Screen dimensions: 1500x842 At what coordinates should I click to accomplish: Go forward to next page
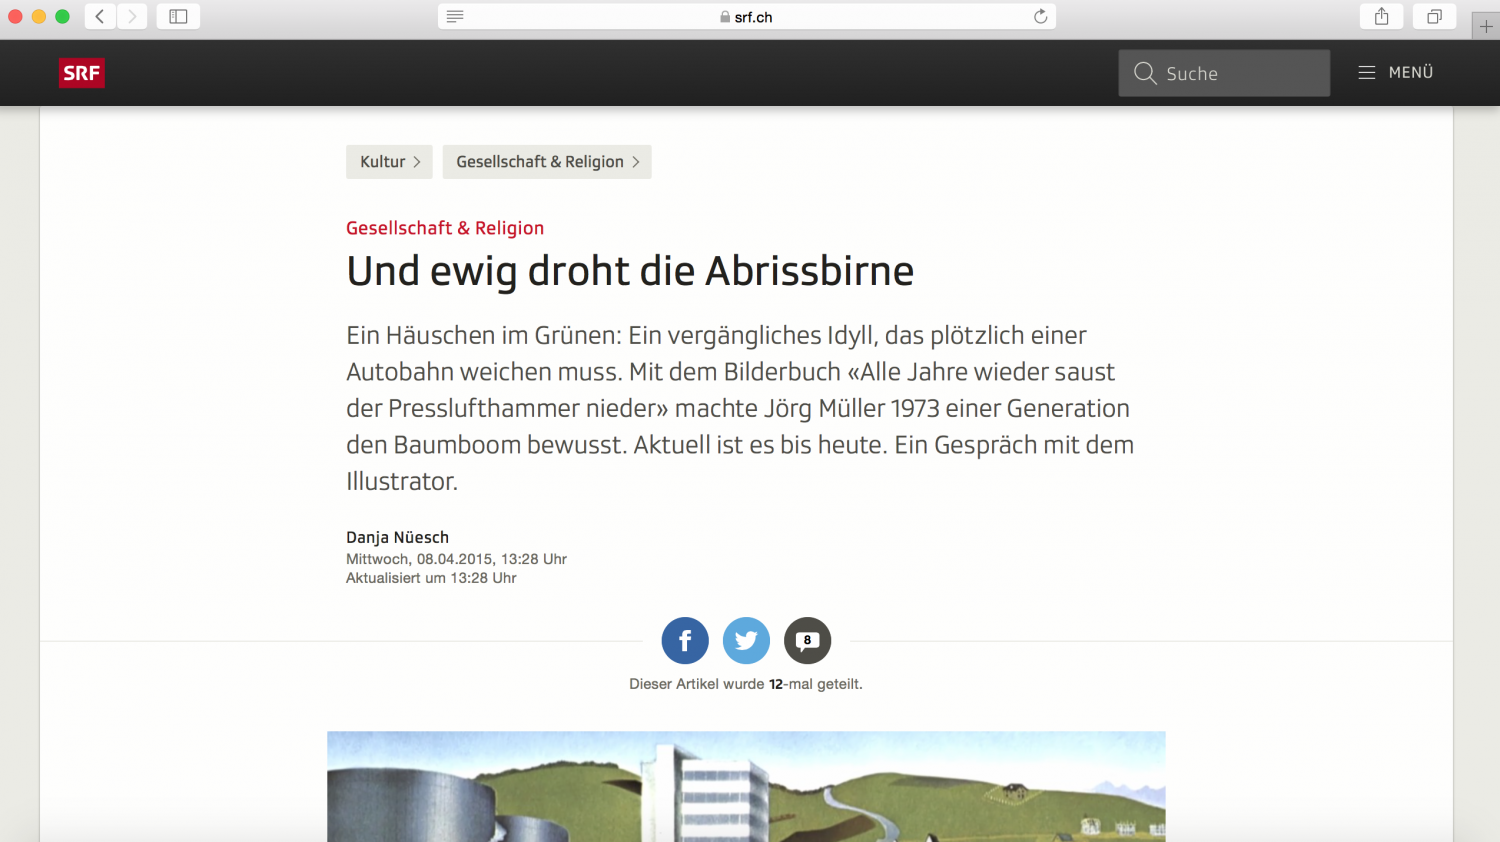click(131, 16)
